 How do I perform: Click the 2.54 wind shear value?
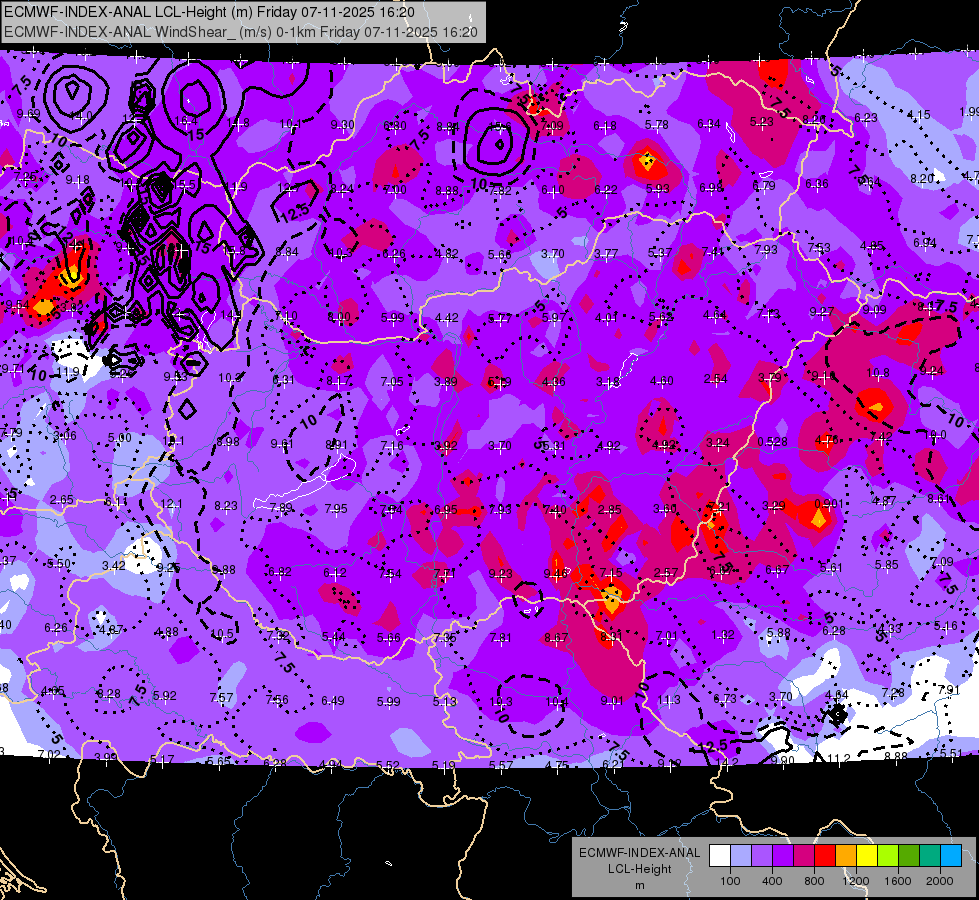(716, 379)
